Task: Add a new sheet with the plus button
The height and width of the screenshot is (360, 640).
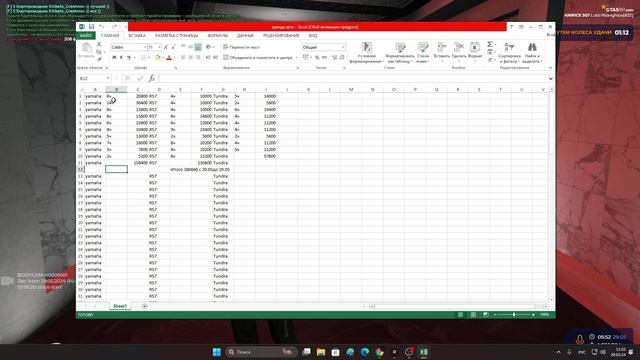Action: point(144,306)
